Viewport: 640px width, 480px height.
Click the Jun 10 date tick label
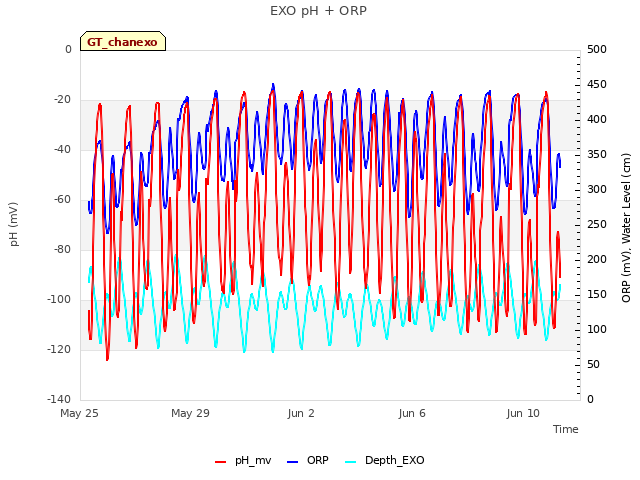(x=523, y=413)
